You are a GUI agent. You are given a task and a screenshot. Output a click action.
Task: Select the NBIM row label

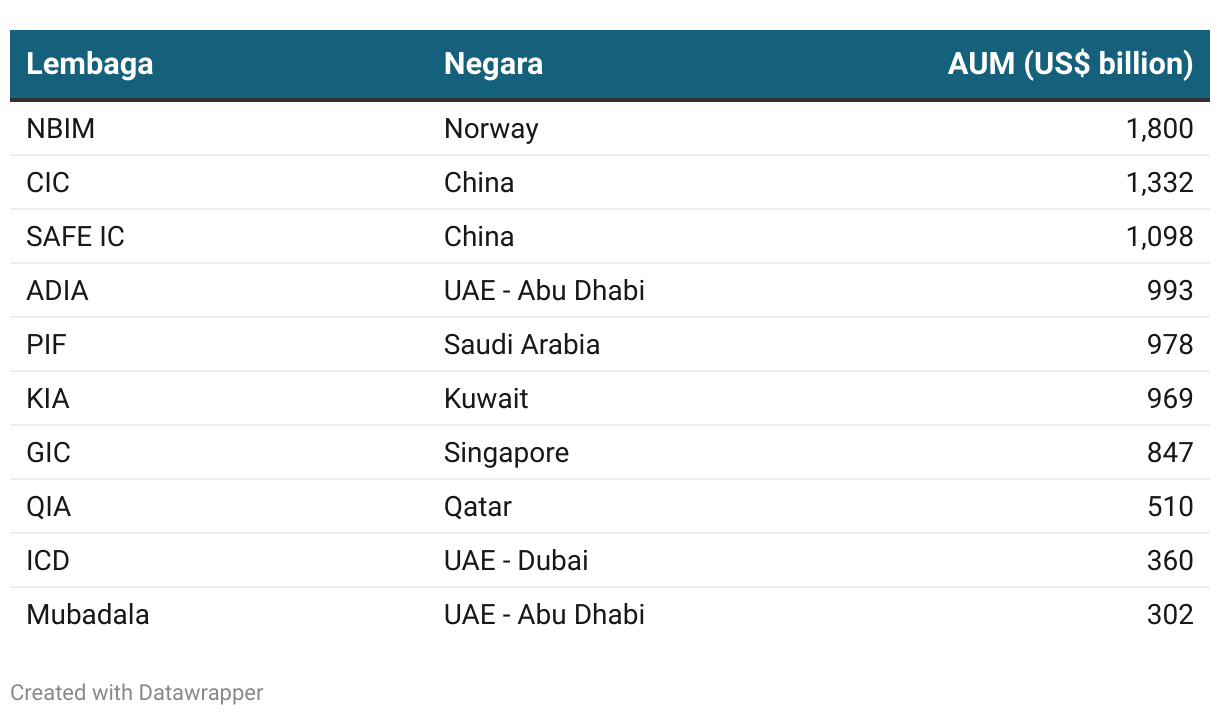point(61,129)
